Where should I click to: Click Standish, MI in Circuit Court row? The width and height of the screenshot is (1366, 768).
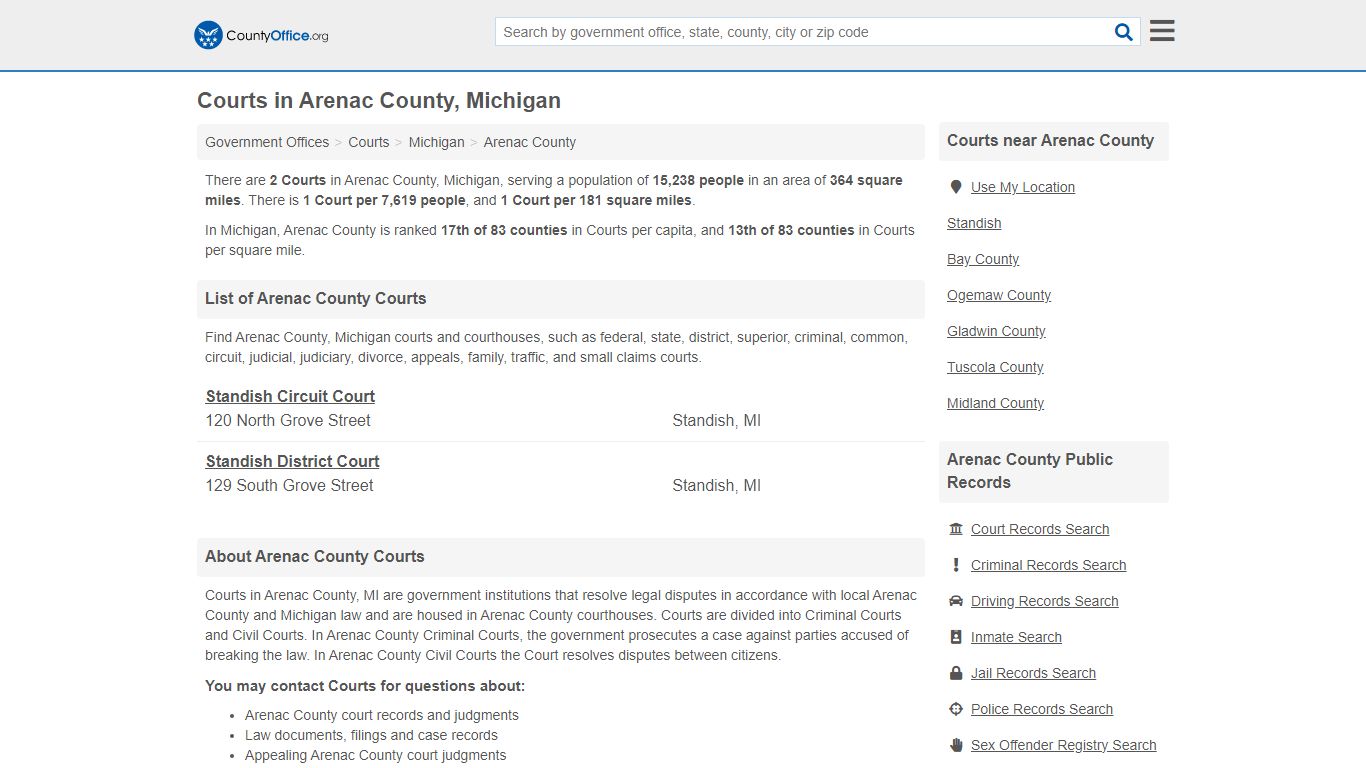tap(716, 421)
